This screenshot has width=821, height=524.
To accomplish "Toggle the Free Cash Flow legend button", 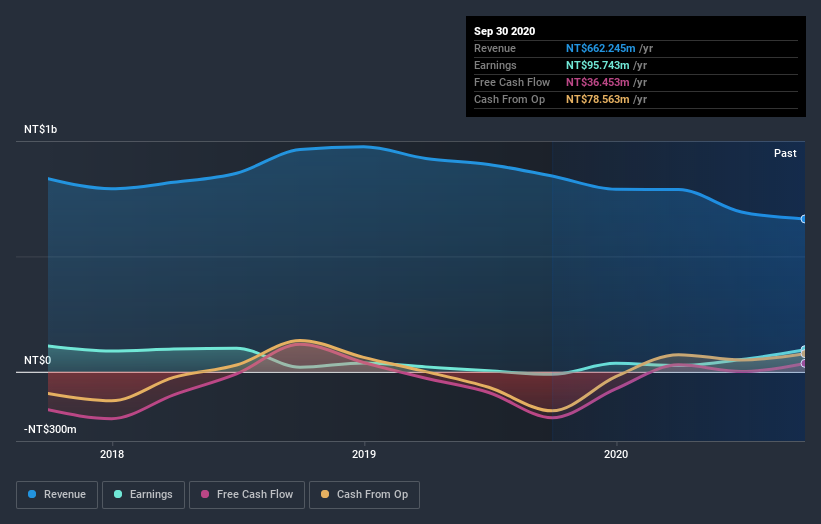I will [247, 495].
